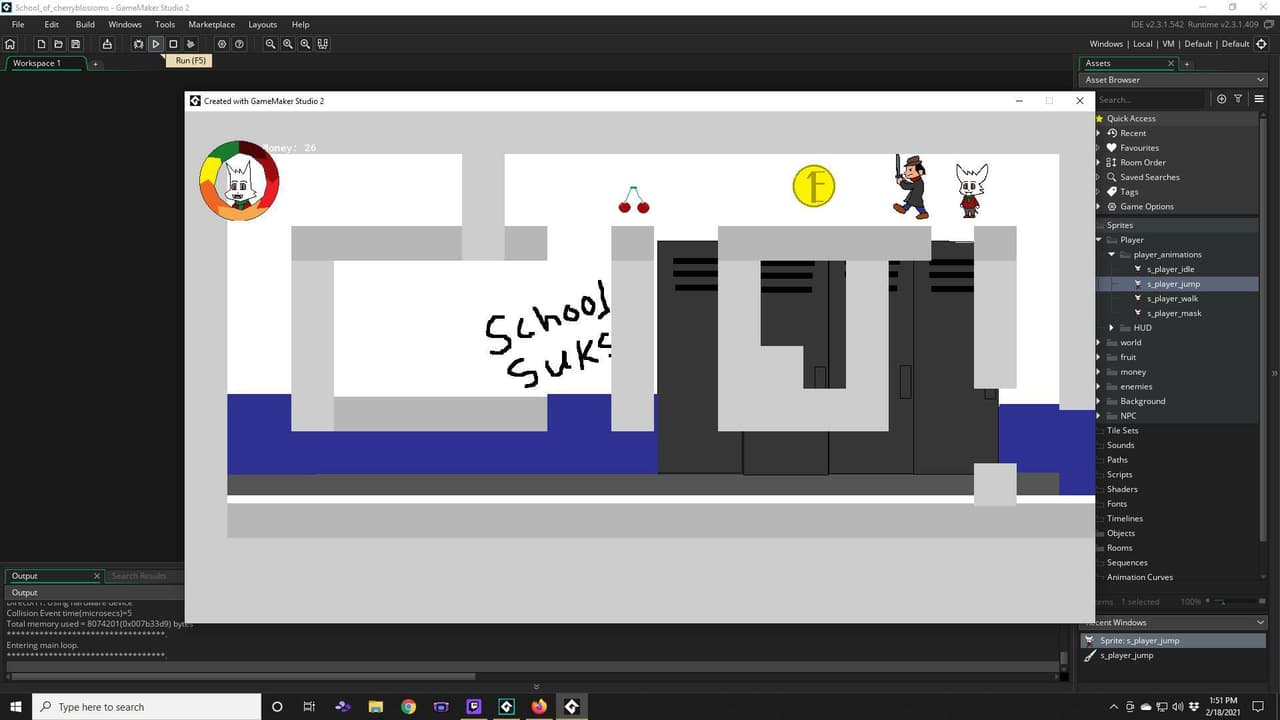The height and width of the screenshot is (720, 1280).
Task: Select s_player_walk sprite
Action: tap(1172, 299)
